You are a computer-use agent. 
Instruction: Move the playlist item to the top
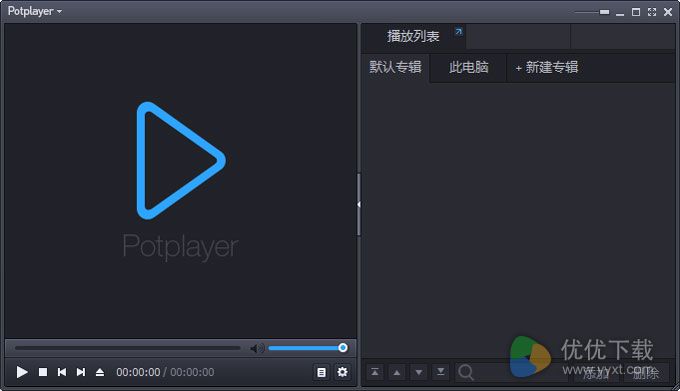coord(375,372)
